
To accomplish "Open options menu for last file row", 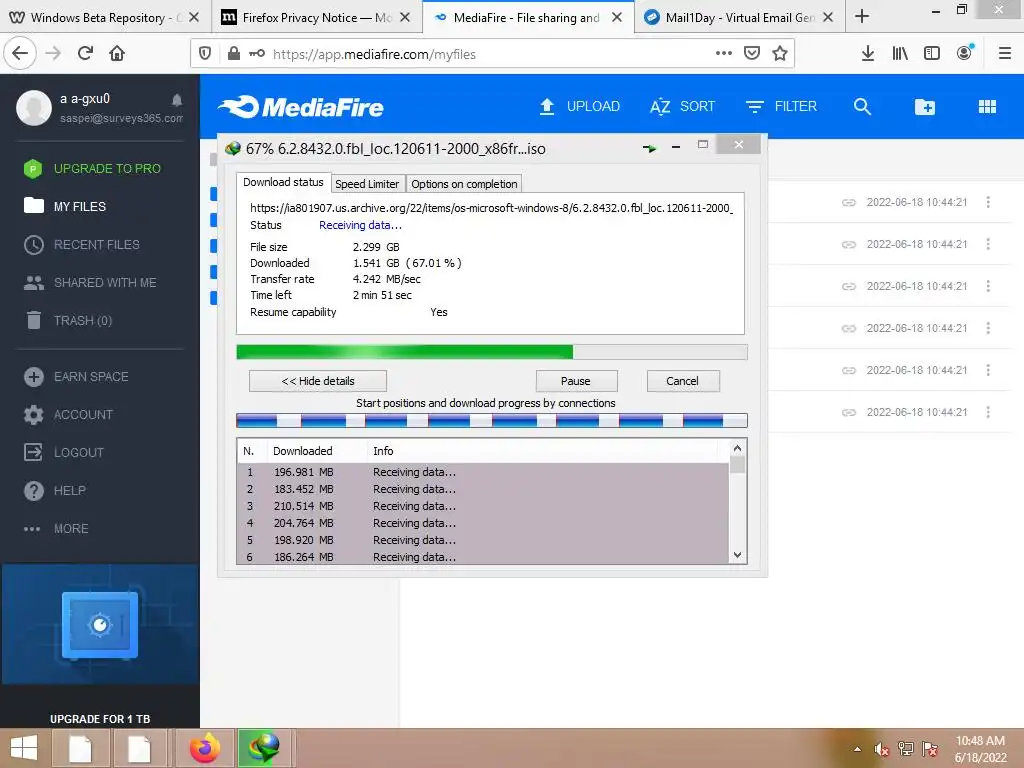I will pyautogui.click(x=988, y=412).
